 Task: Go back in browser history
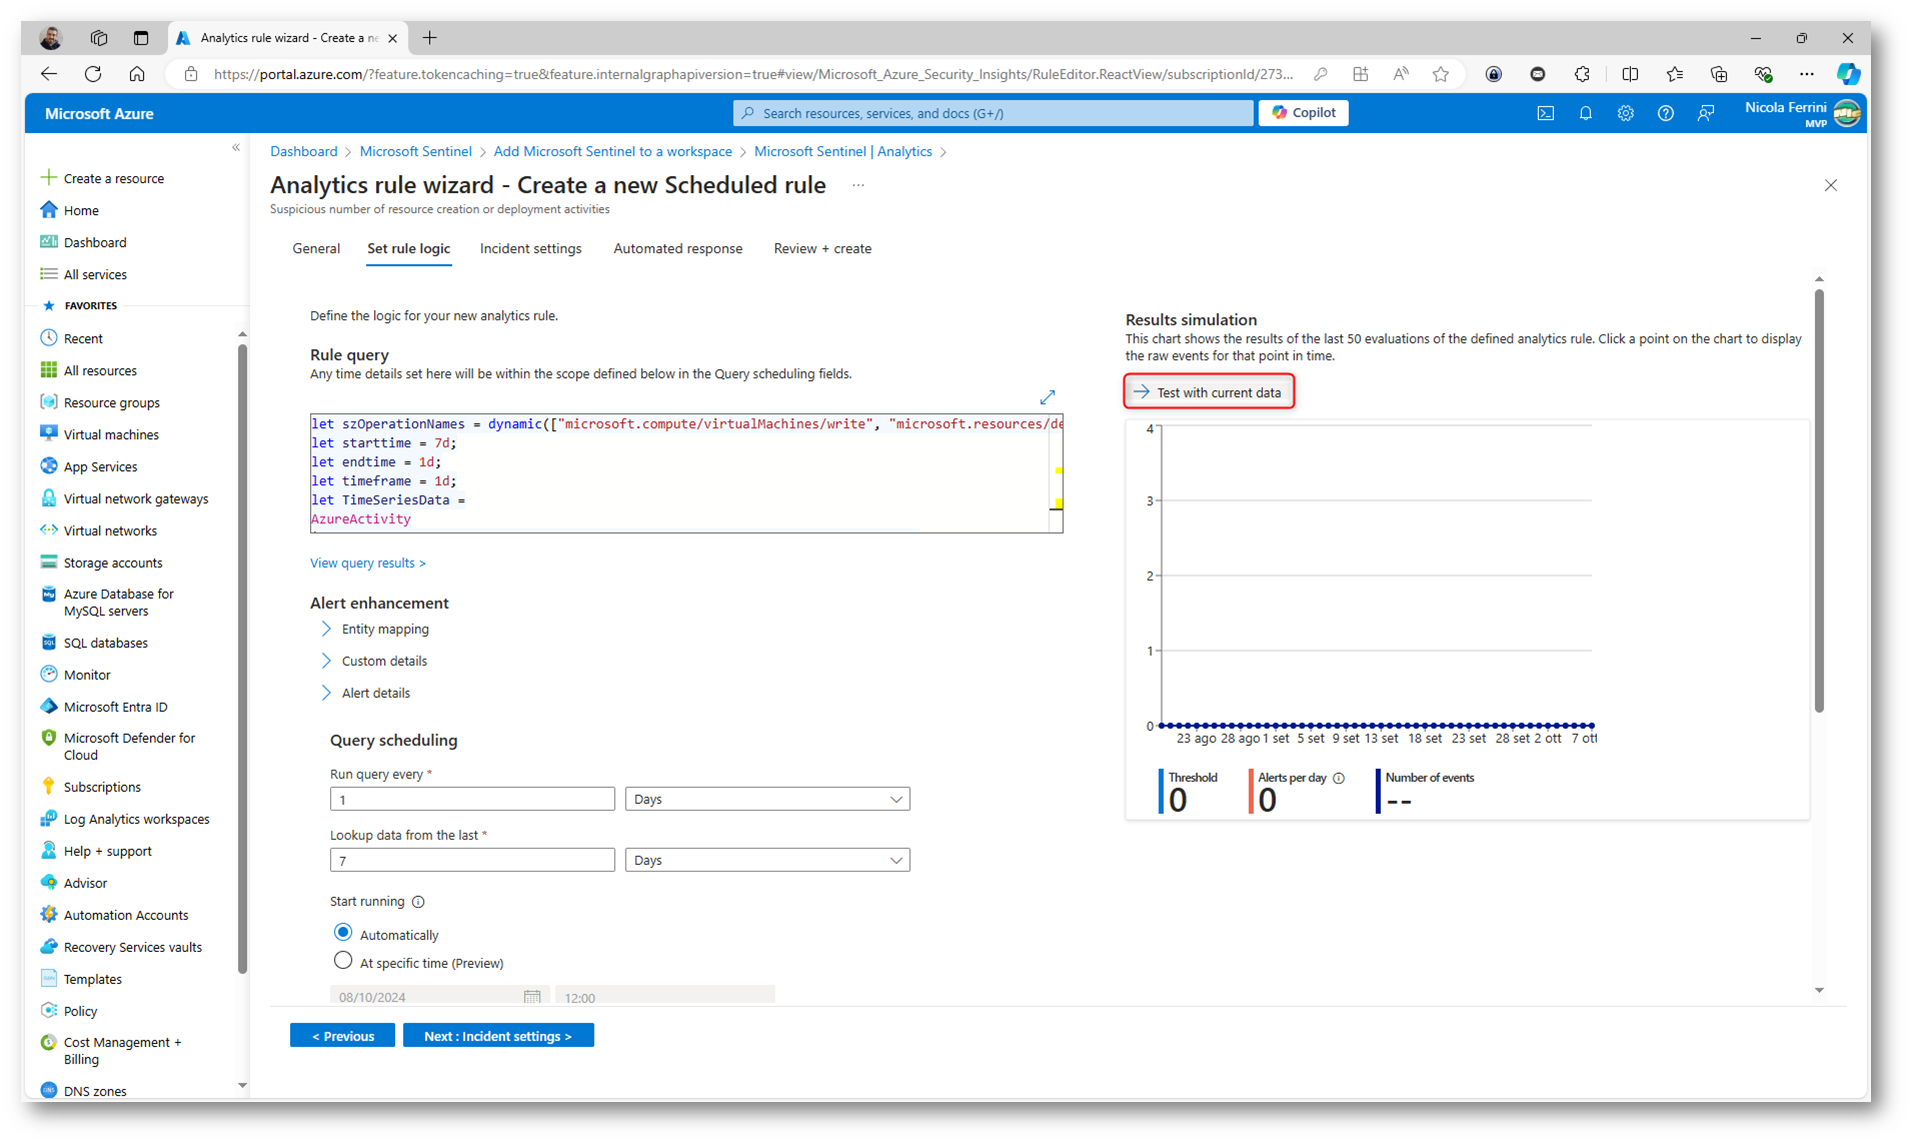[48, 74]
